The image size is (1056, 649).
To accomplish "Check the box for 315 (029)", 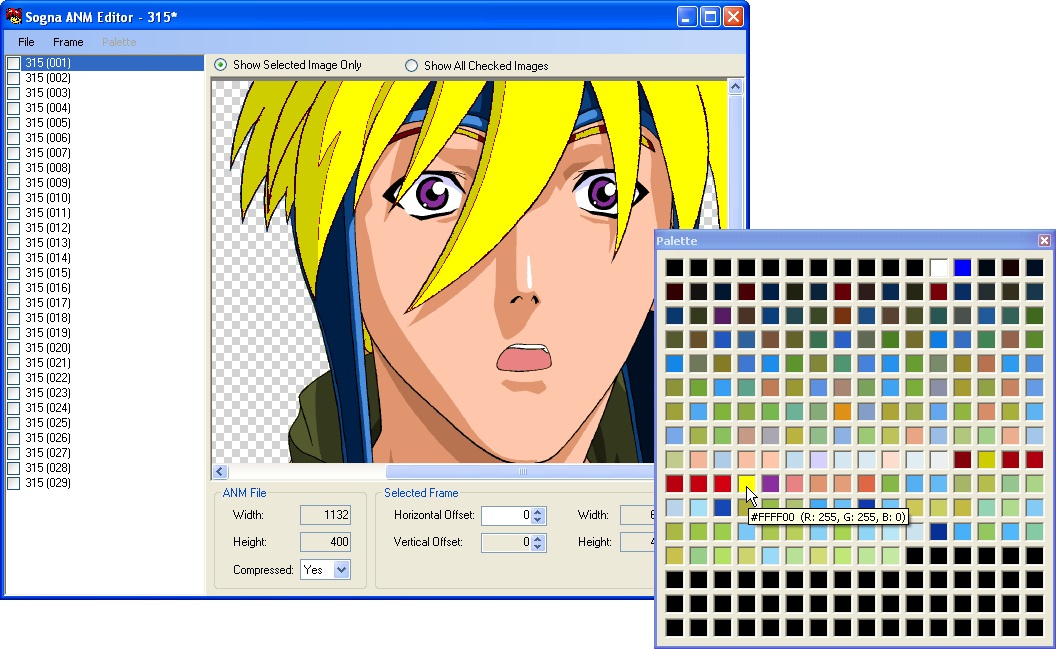I will coord(13,483).
